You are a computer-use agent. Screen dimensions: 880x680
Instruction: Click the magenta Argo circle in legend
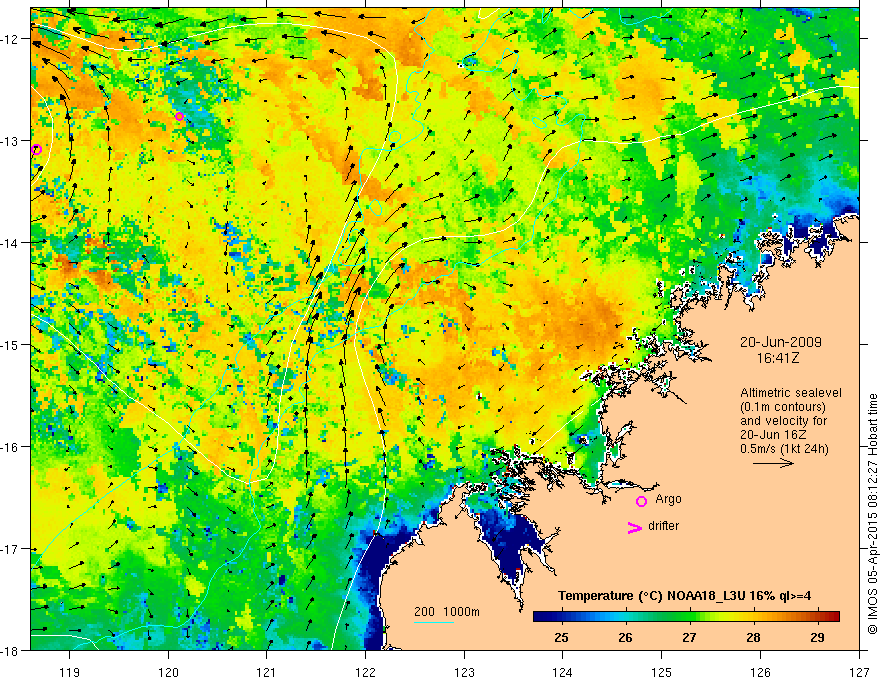pyautogui.click(x=641, y=501)
